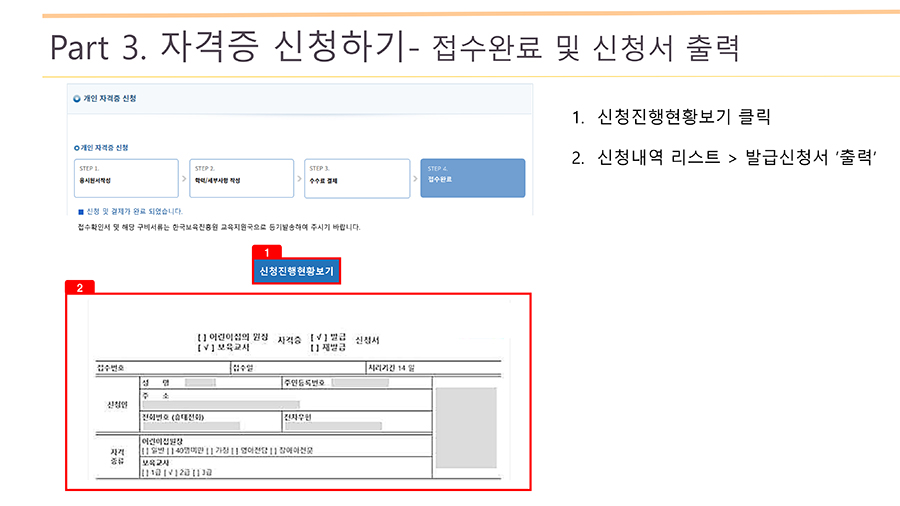Click the bold 어린이집원장 heading in the form table
The image size is (900, 506).
pos(162,442)
